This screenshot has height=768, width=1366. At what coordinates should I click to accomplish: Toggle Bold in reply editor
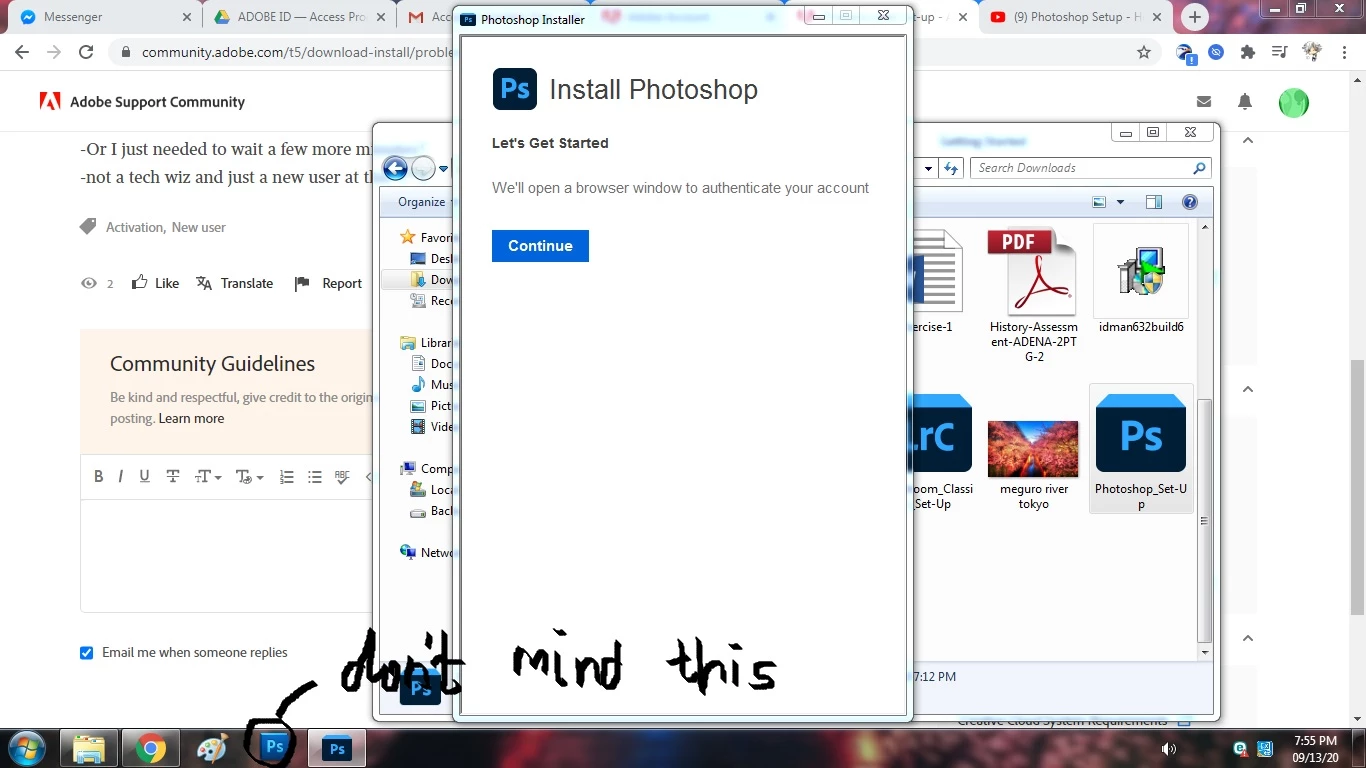pos(98,477)
